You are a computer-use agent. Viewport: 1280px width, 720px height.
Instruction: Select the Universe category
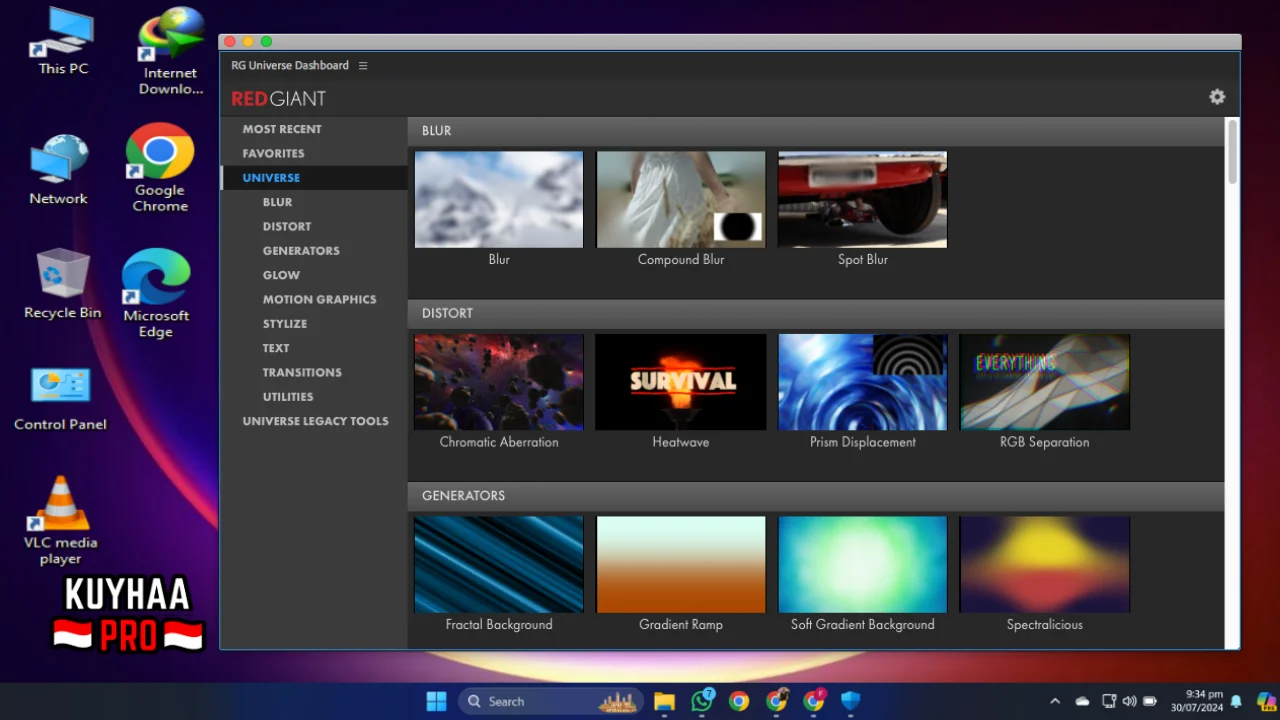click(x=271, y=178)
